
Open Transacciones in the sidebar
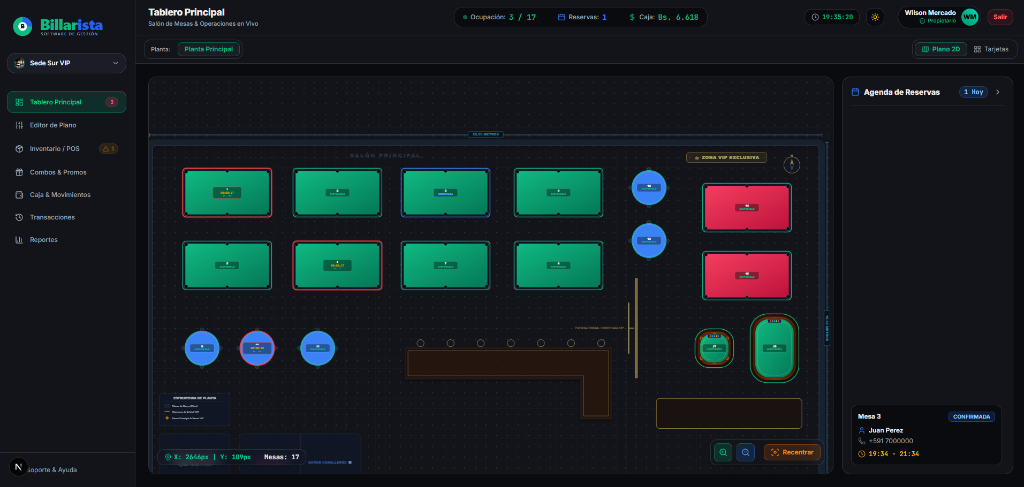click(67, 217)
